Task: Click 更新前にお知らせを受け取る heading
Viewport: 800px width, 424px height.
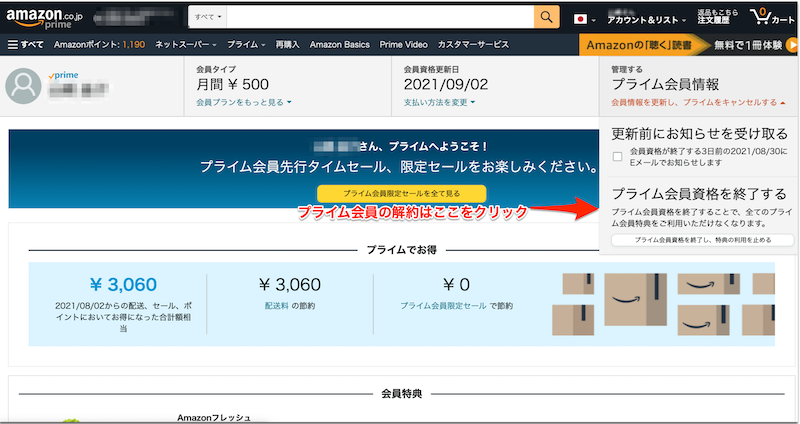Action: coord(700,134)
